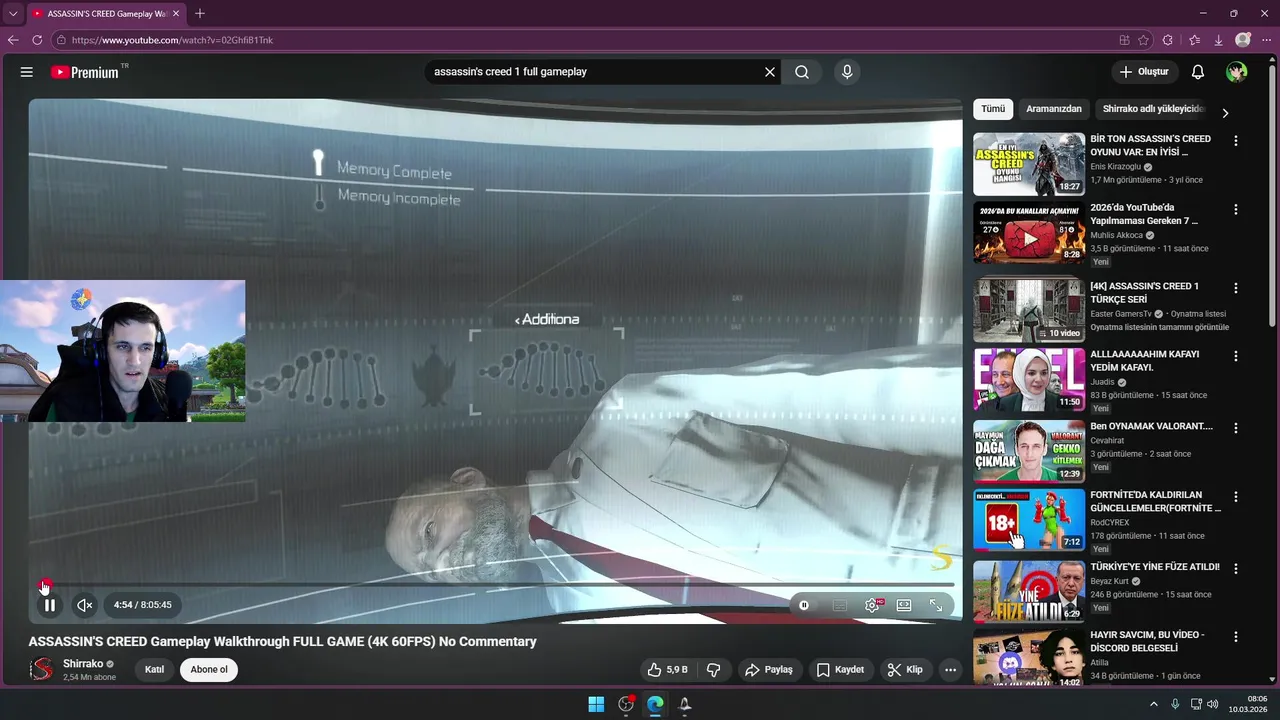Open more actions three-dot menu under video
1280x720 pixels.
(x=951, y=670)
